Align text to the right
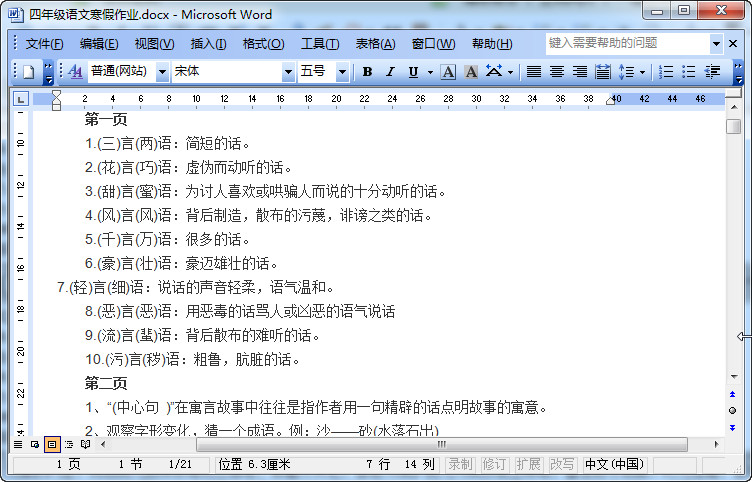The height and width of the screenshot is (482, 752). [x=580, y=72]
